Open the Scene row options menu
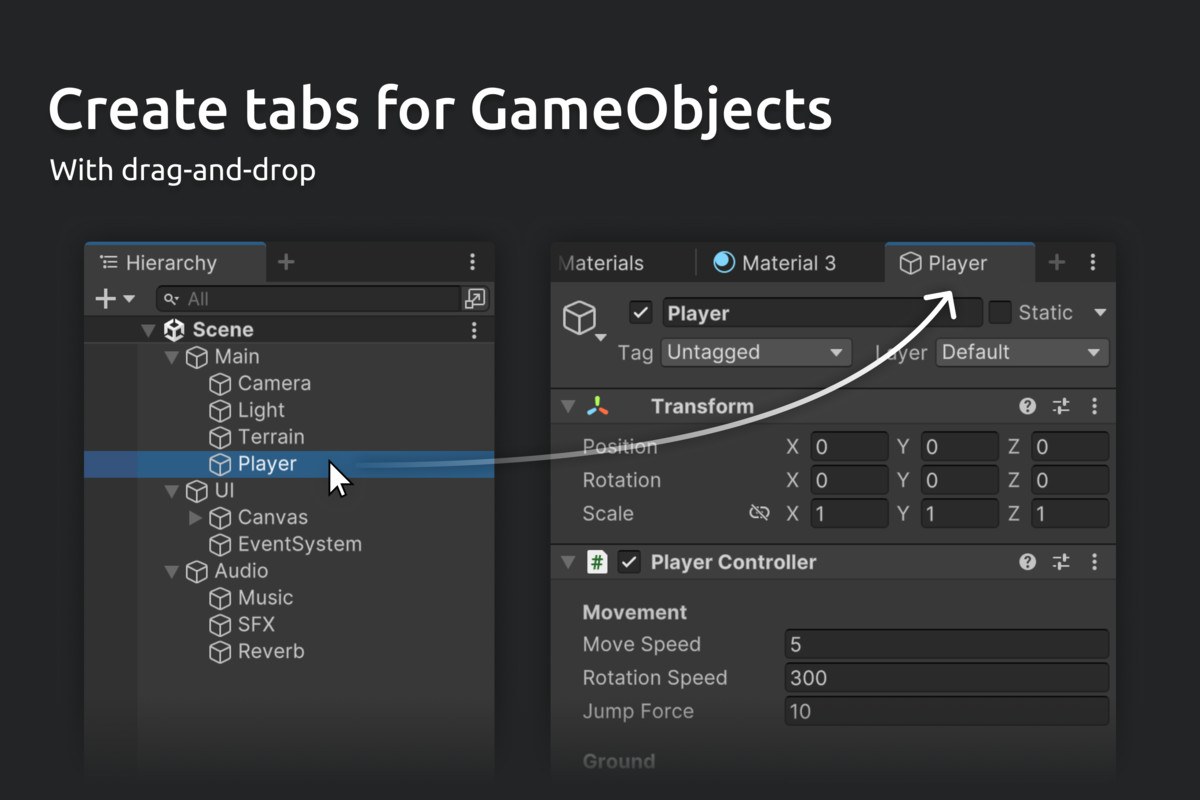 pos(474,330)
